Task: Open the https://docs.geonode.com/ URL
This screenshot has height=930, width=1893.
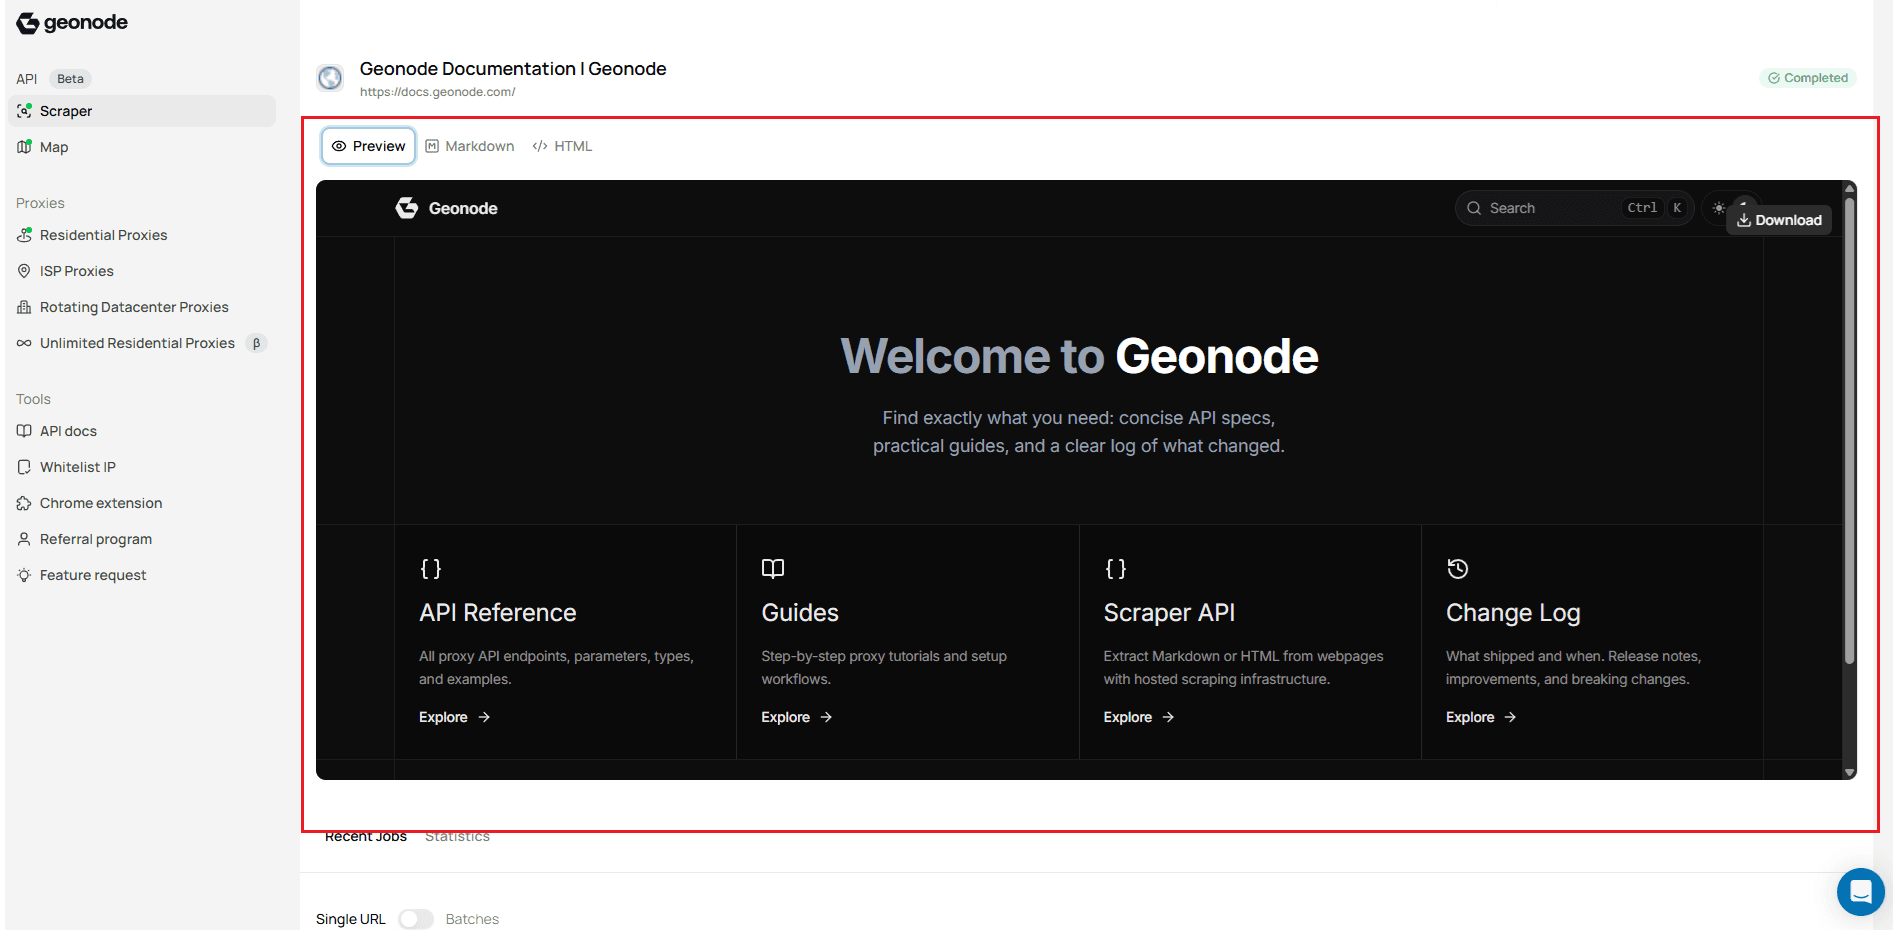Action: (x=437, y=92)
